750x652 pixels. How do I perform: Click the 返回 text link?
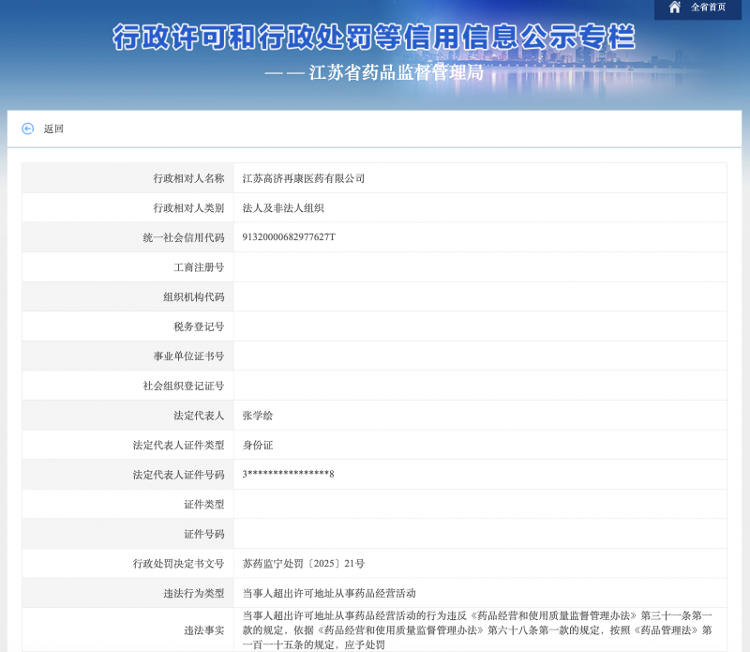point(54,128)
